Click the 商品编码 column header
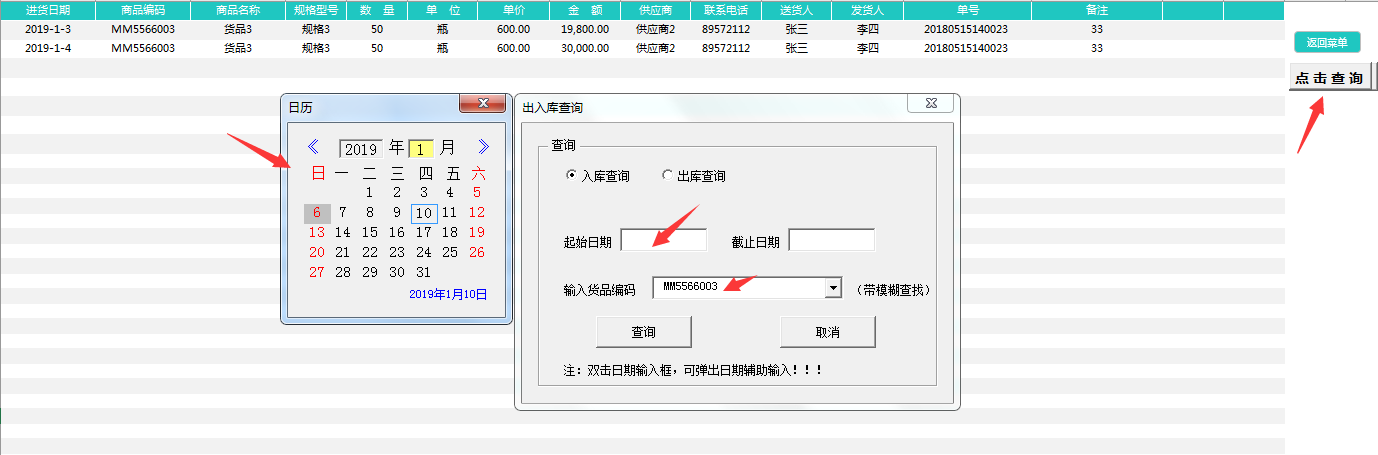 (143, 10)
